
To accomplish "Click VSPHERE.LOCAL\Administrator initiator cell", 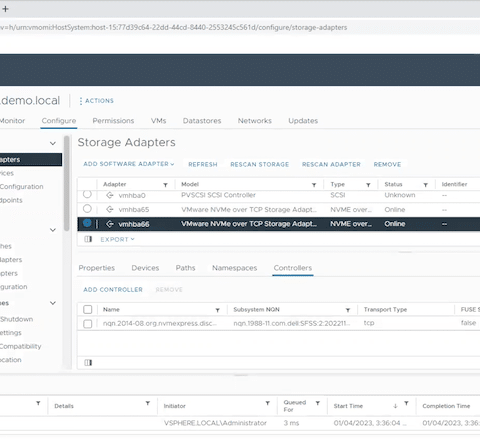I will (x=215, y=423).
